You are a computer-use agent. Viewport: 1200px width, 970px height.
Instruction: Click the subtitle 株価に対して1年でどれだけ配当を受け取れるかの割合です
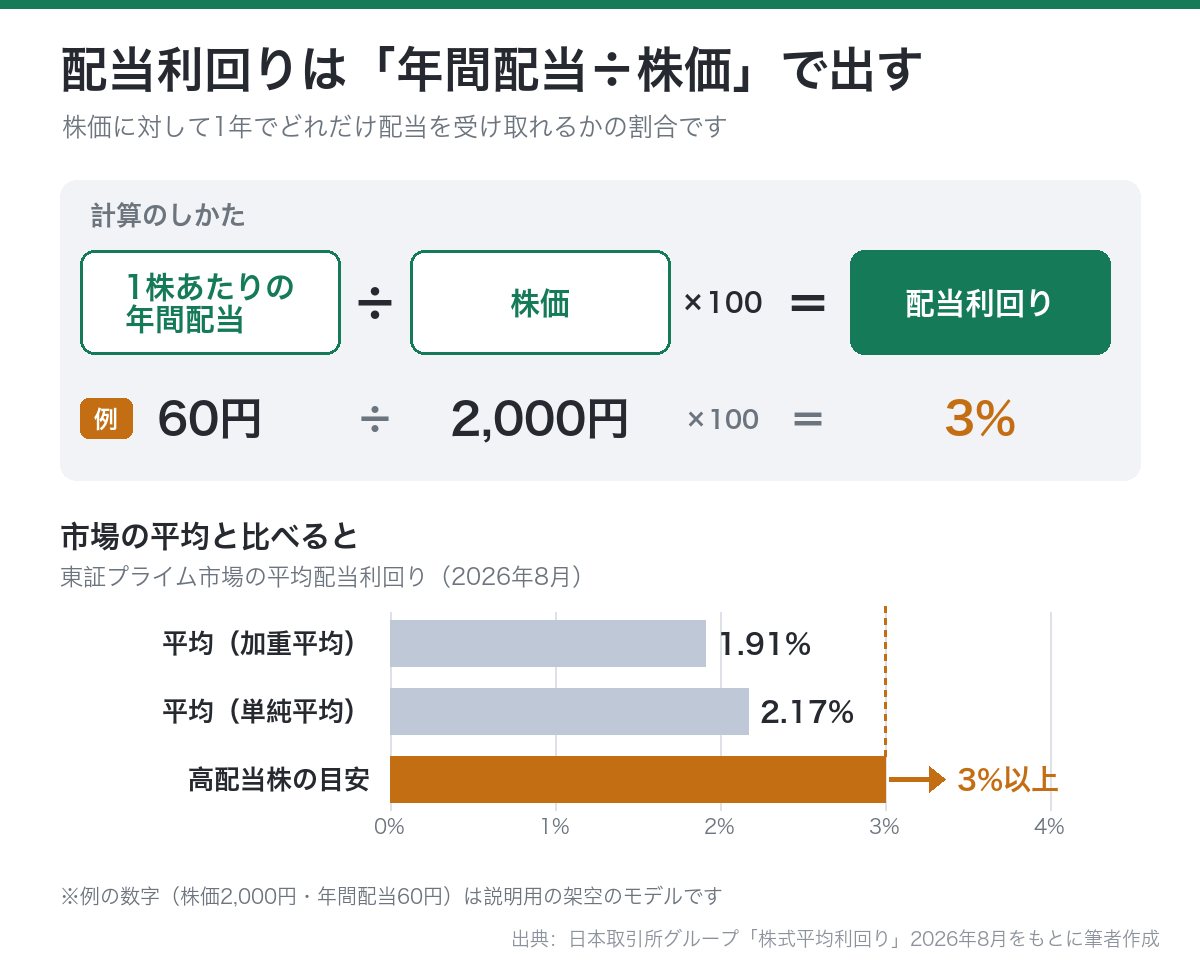(x=393, y=128)
